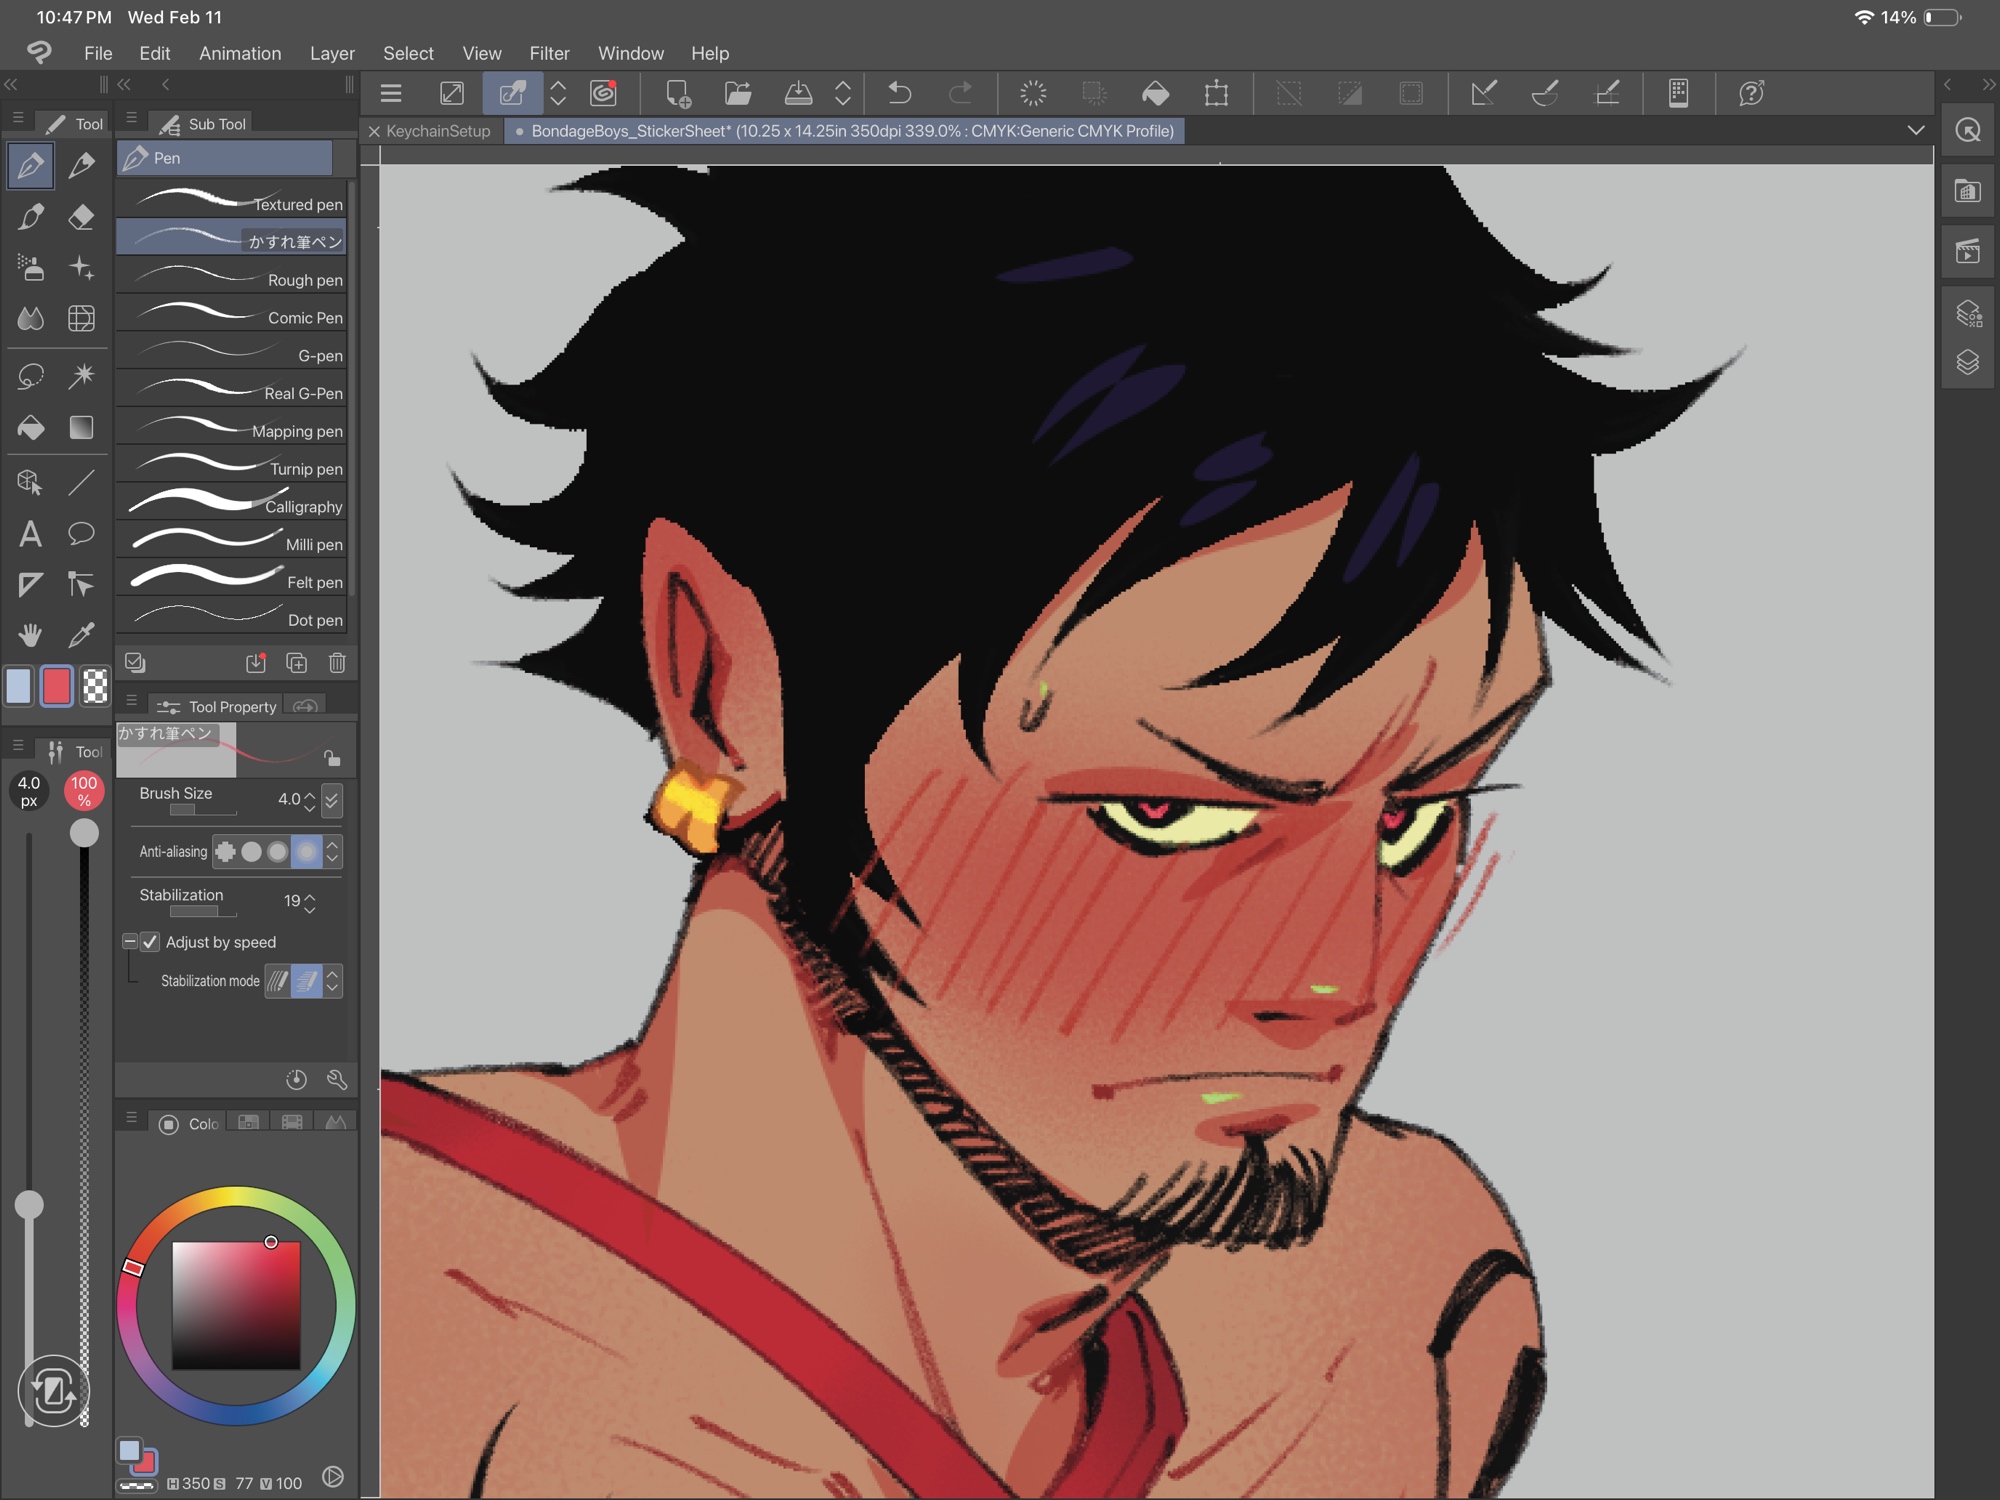Viewport: 2000px width, 1500px height.
Task: Toggle the Adjust by speed checkbox
Action: coord(150,942)
